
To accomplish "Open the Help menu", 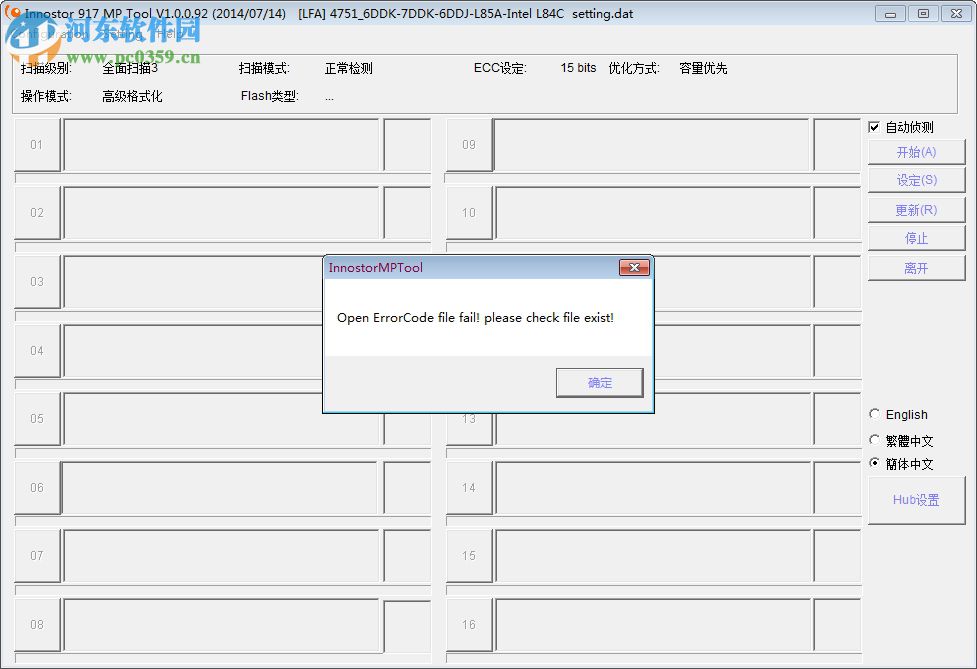I will [x=167, y=33].
